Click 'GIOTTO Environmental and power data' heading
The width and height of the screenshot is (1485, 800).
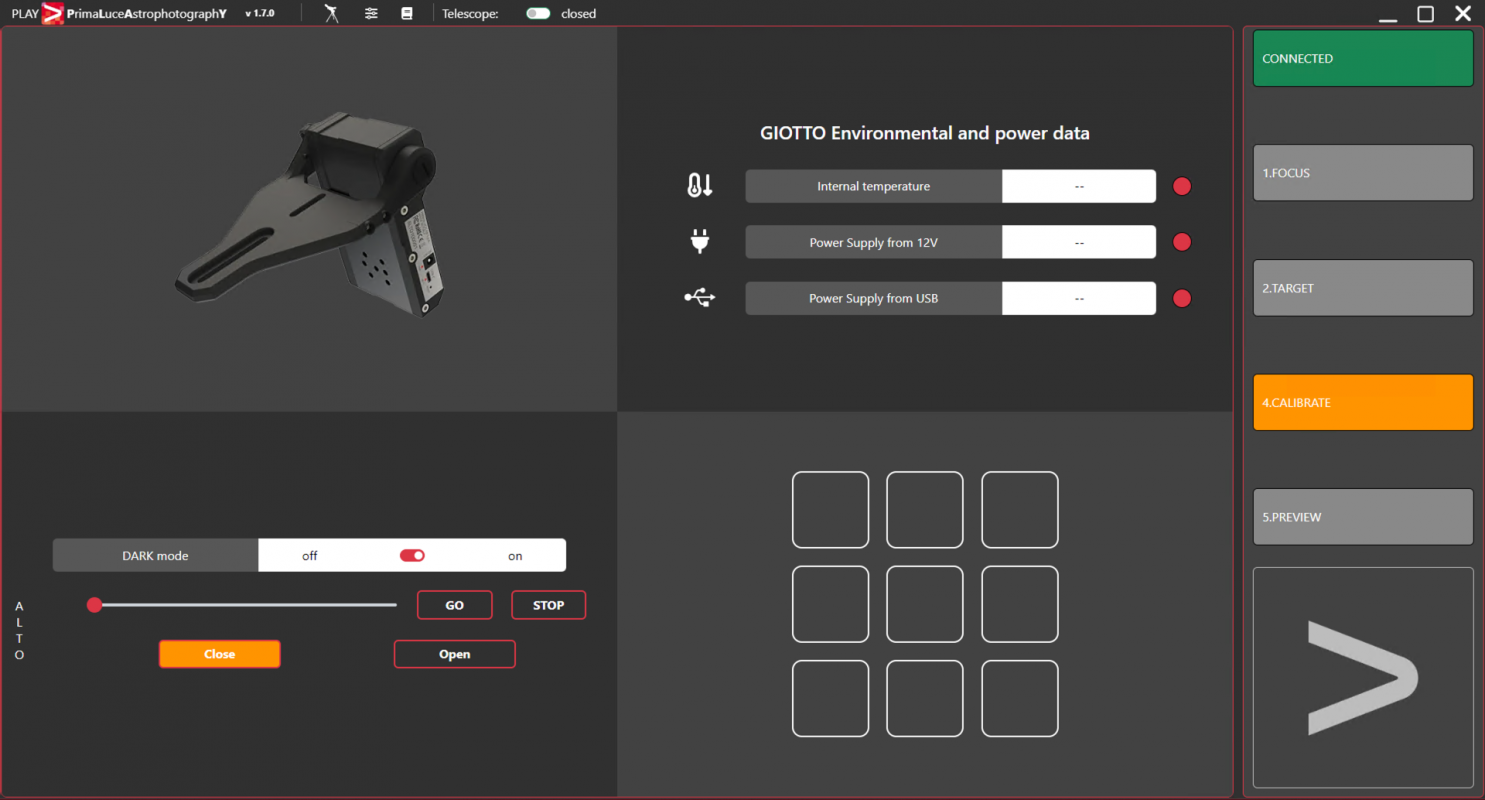[925, 133]
